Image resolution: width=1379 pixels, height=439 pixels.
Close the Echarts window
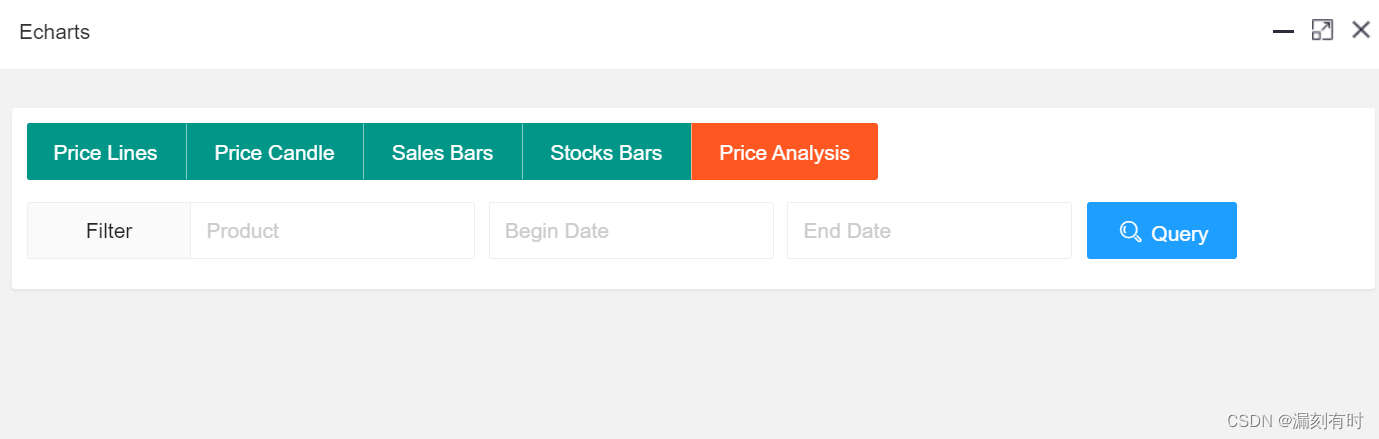coord(1361,30)
